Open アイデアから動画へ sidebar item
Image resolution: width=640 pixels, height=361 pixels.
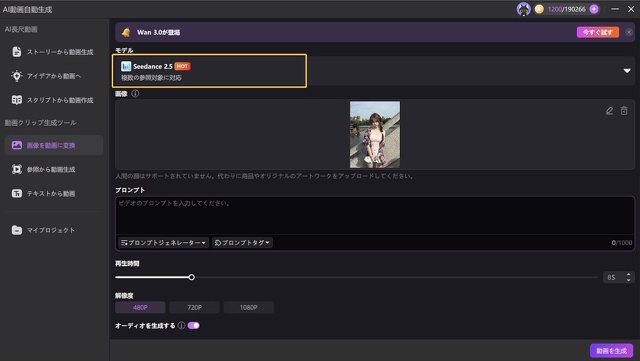[x=53, y=76]
